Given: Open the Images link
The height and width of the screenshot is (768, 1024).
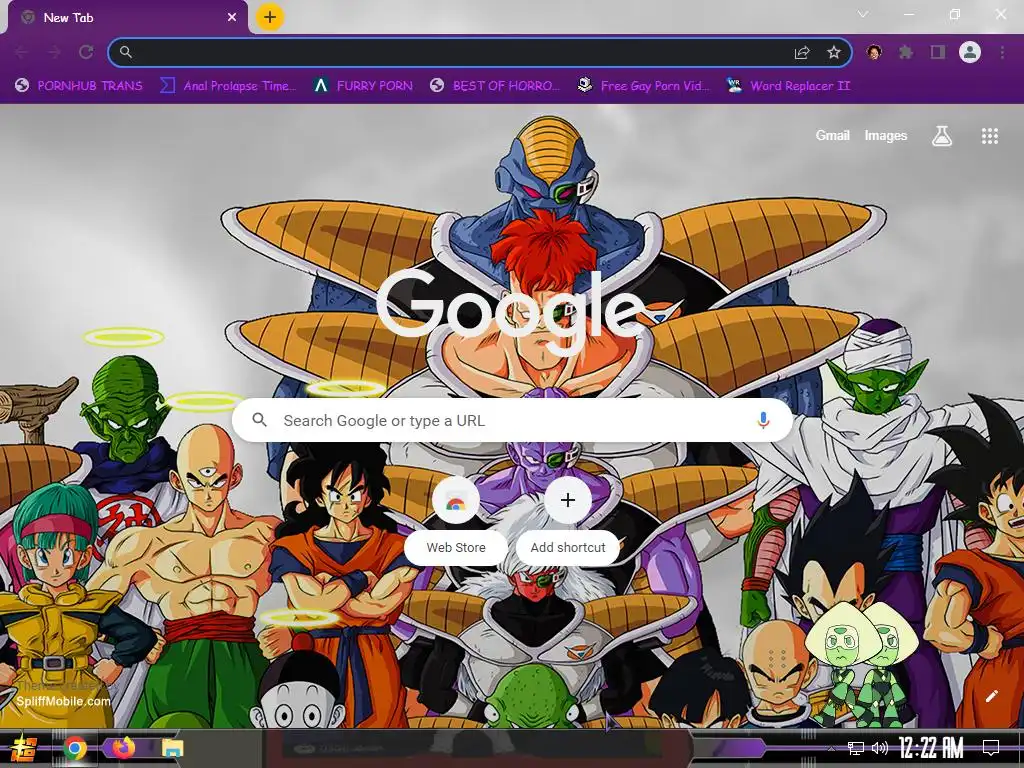Looking at the screenshot, I should coord(886,135).
